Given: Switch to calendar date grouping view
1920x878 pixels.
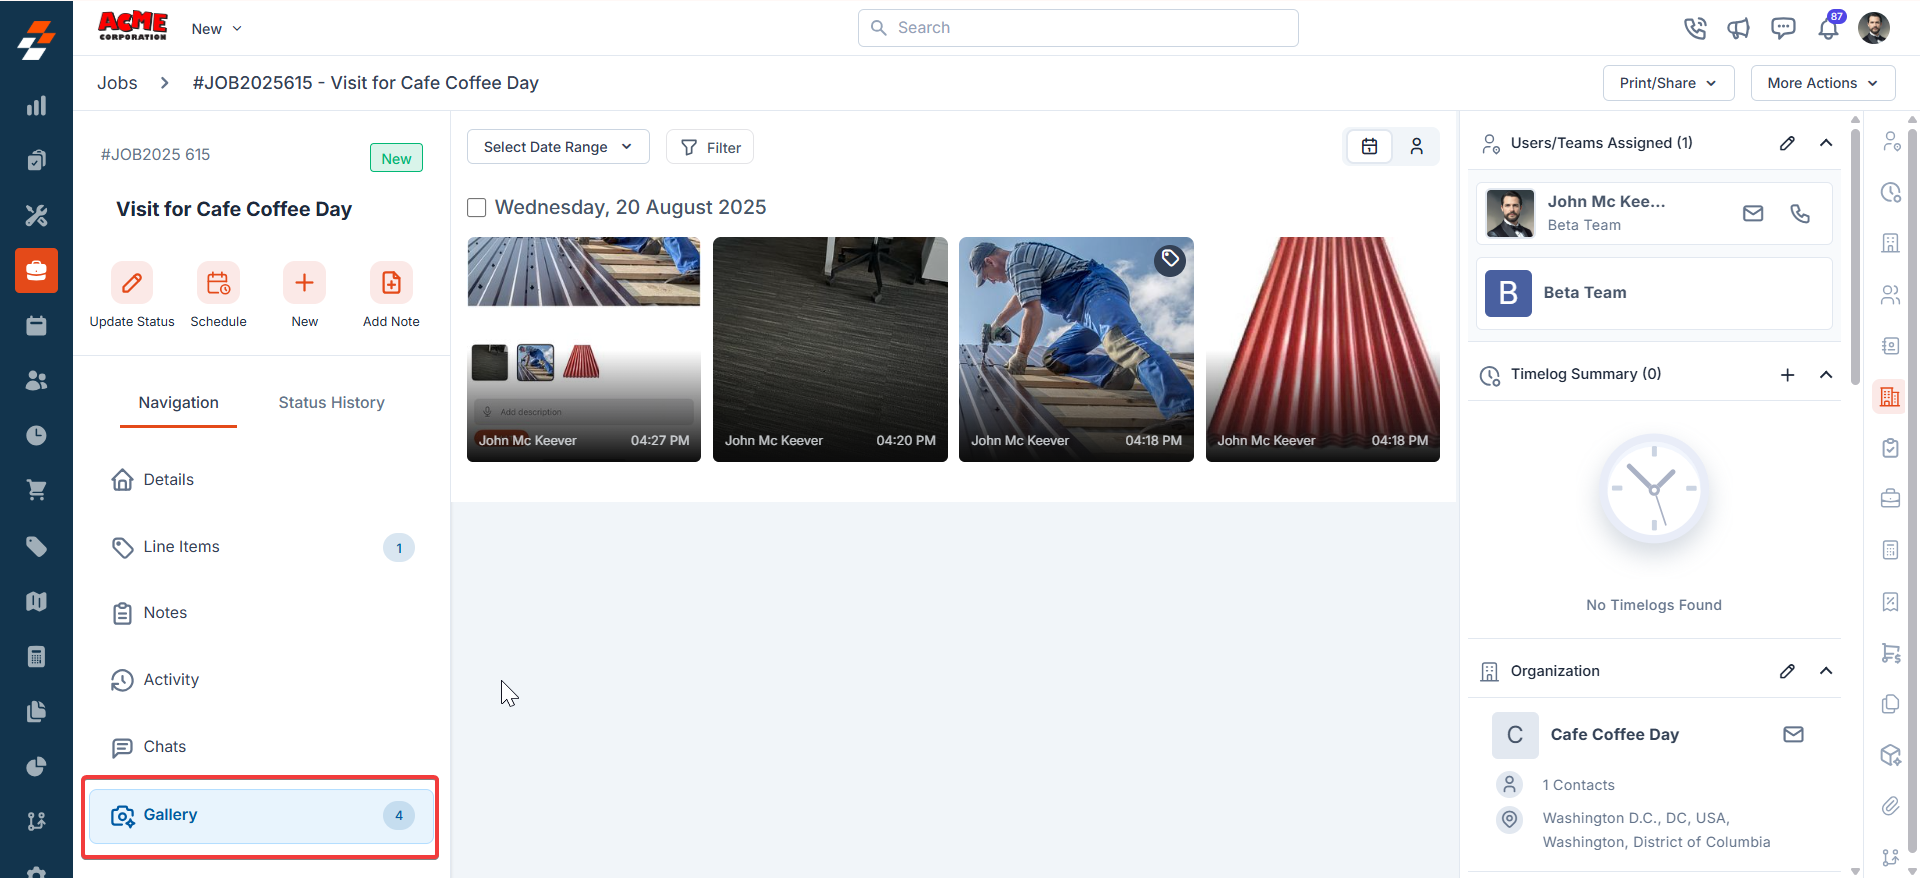Looking at the screenshot, I should click(x=1370, y=147).
